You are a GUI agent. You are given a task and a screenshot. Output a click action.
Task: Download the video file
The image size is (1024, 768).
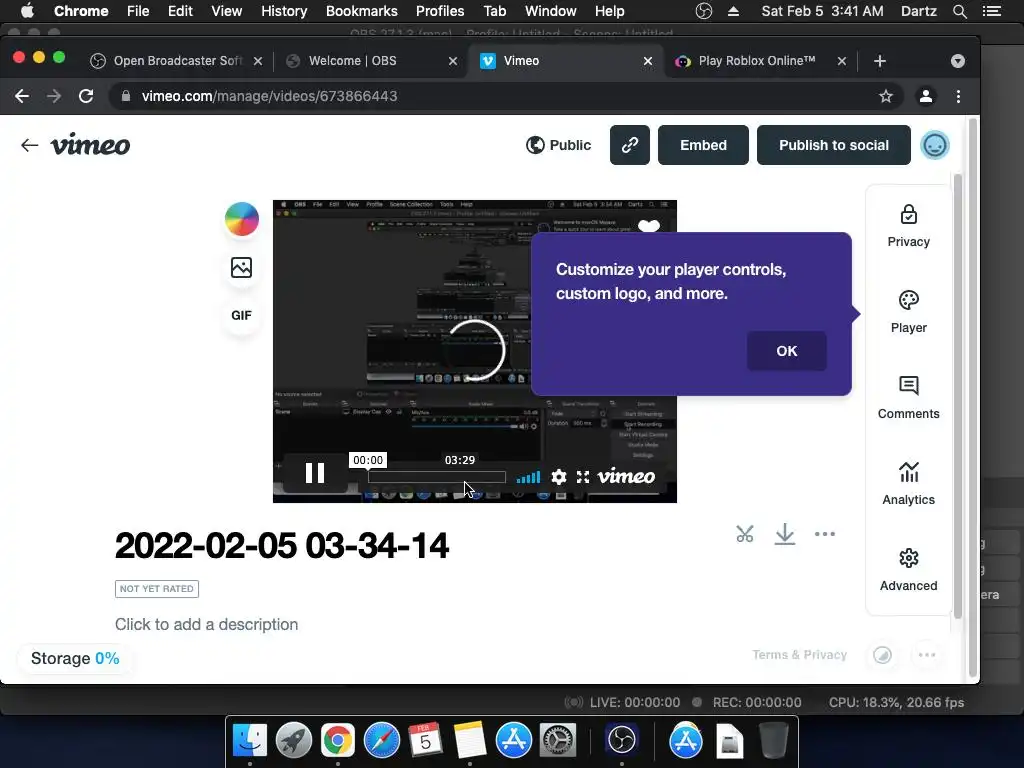[784, 534]
